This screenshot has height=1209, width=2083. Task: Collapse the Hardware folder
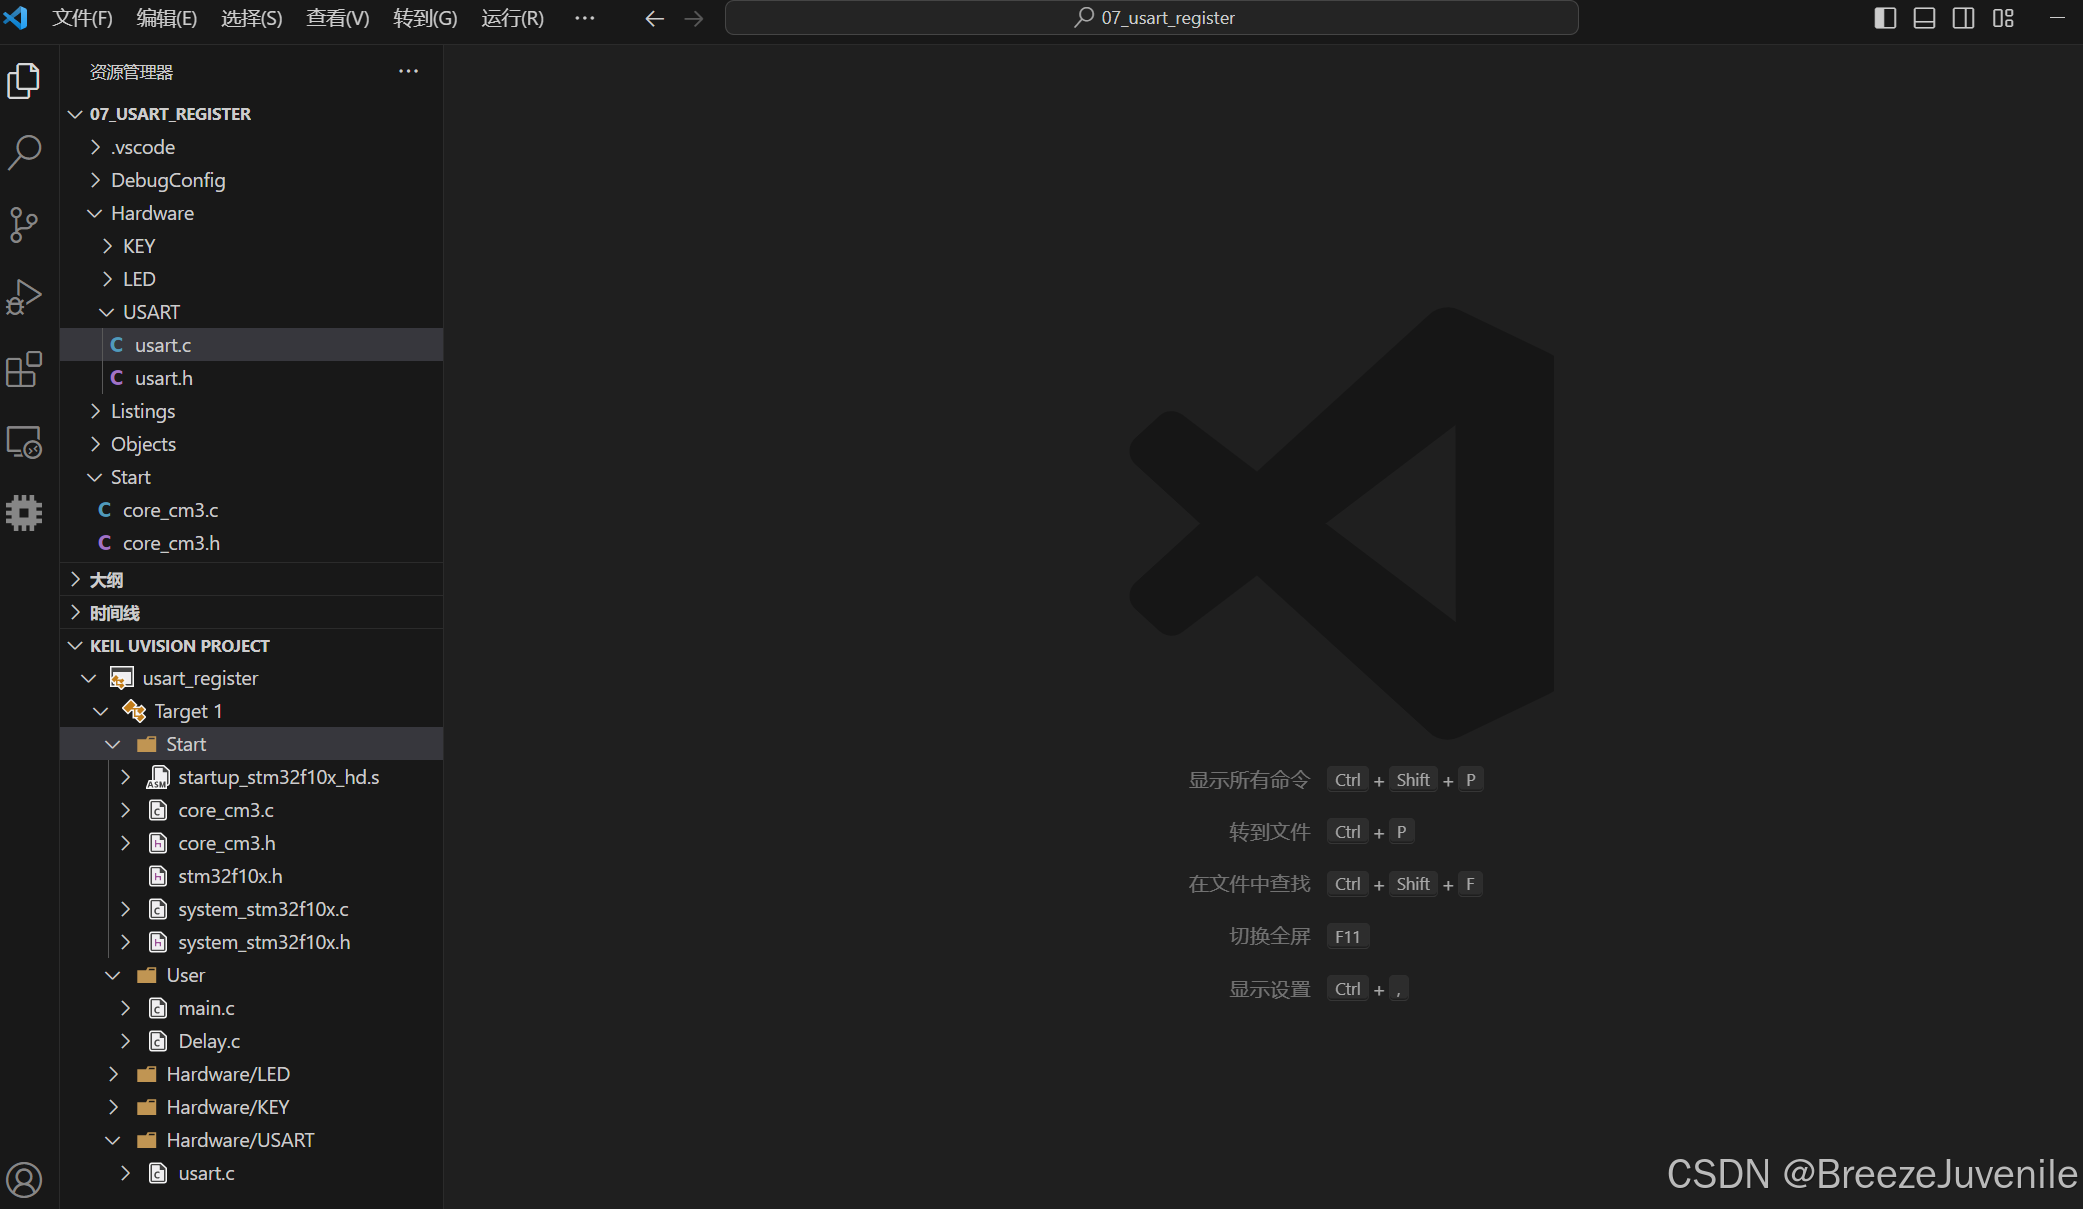pos(95,213)
